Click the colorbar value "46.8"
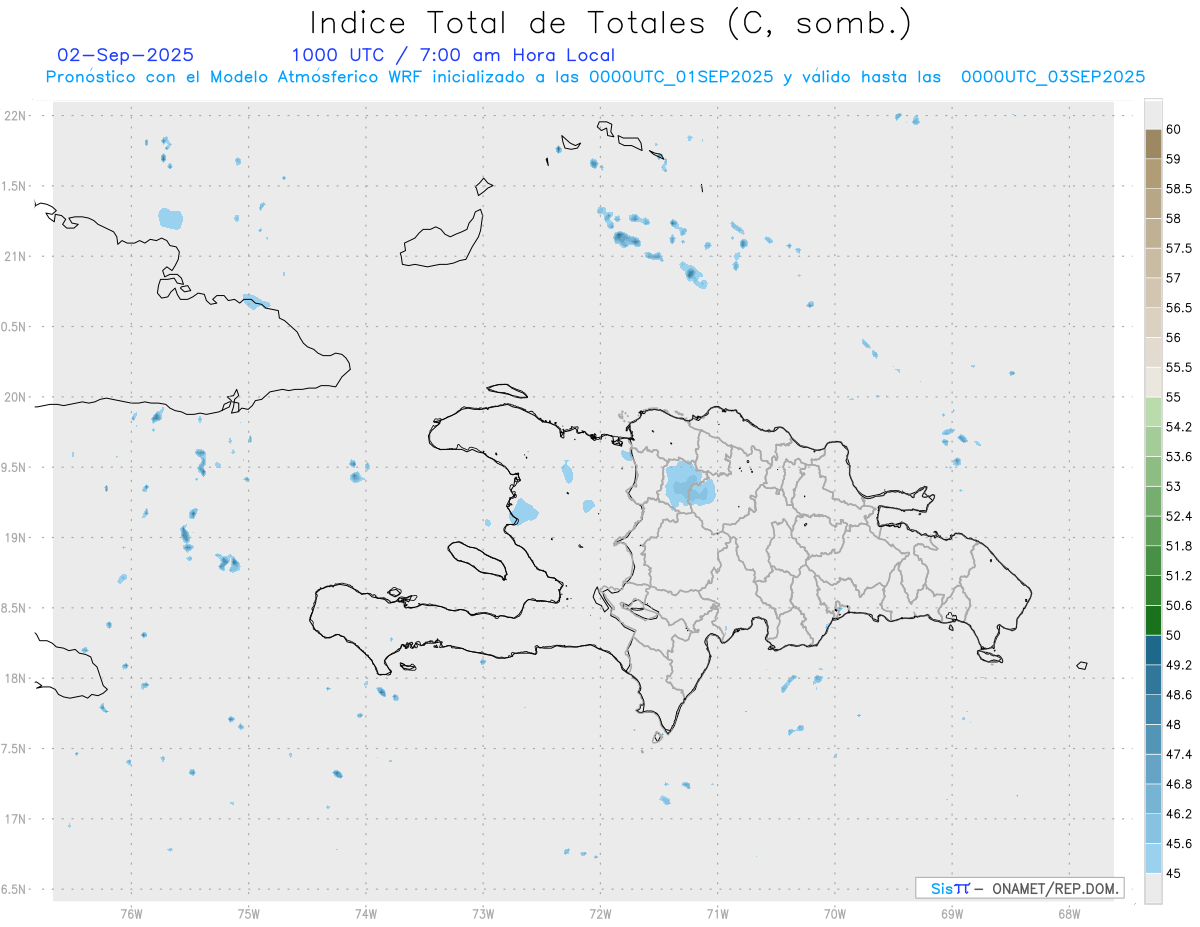The image size is (1200, 927). click(1178, 784)
